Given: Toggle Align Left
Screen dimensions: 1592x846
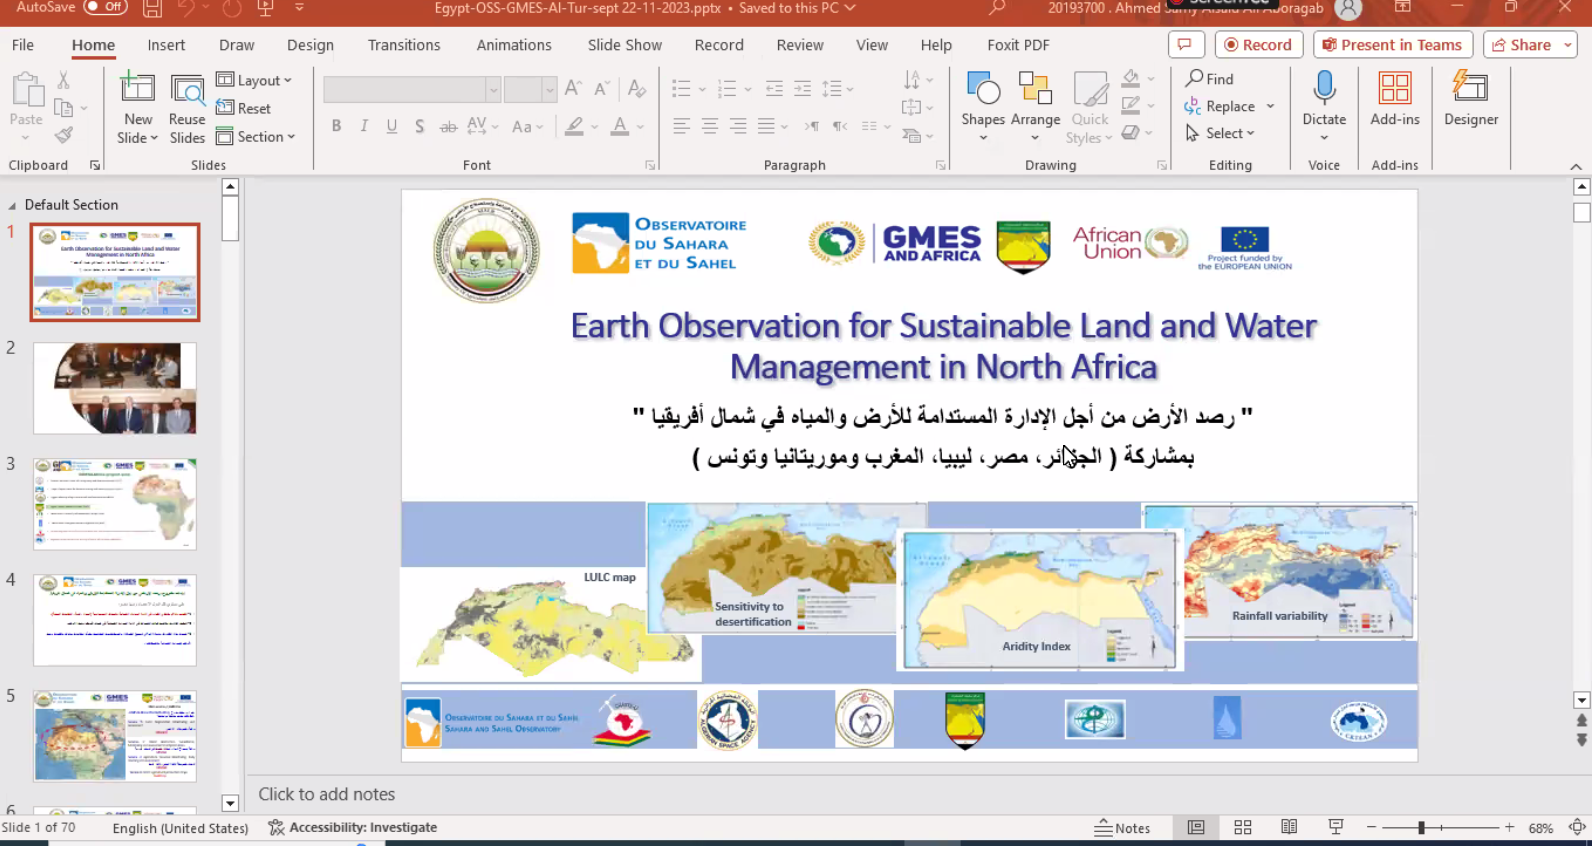Looking at the screenshot, I should pyautogui.click(x=682, y=126).
